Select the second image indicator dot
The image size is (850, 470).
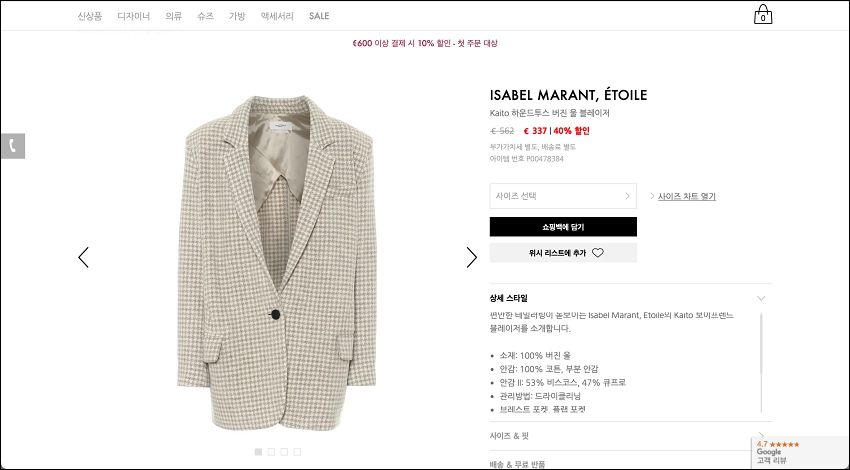tap(271, 452)
